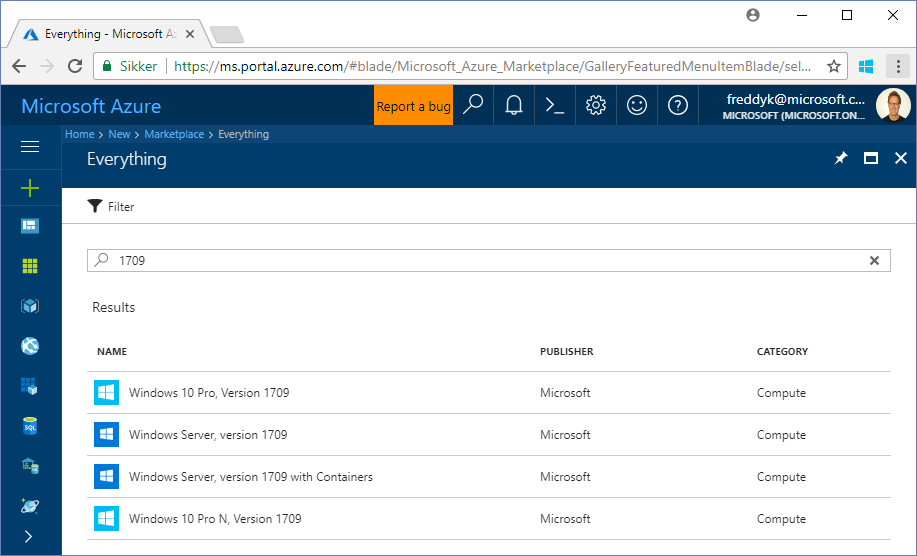Click the marketplace search input field
The width and height of the screenshot is (917, 556).
(480, 261)
